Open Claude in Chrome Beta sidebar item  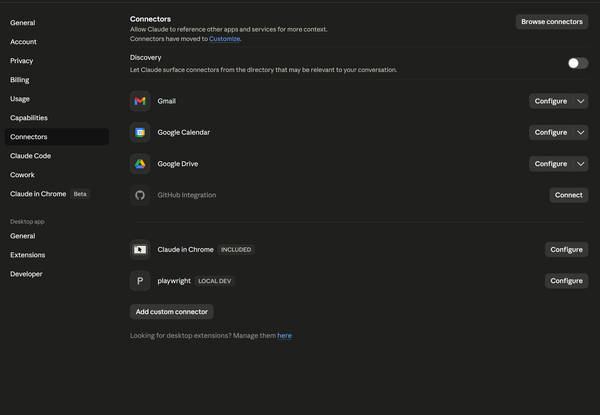(57, 194)
